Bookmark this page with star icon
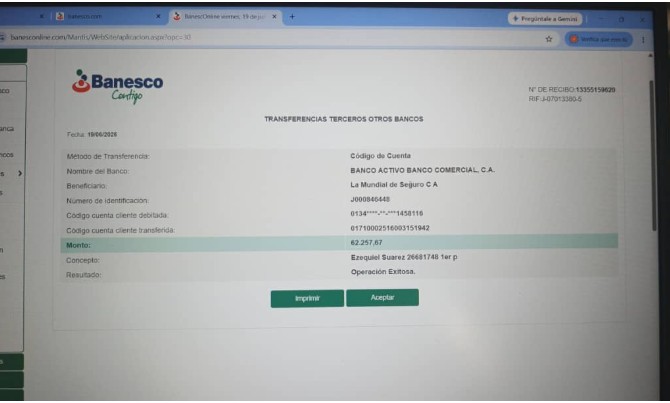The width and height of the screenshot is (670, 403). coord(549,39)
